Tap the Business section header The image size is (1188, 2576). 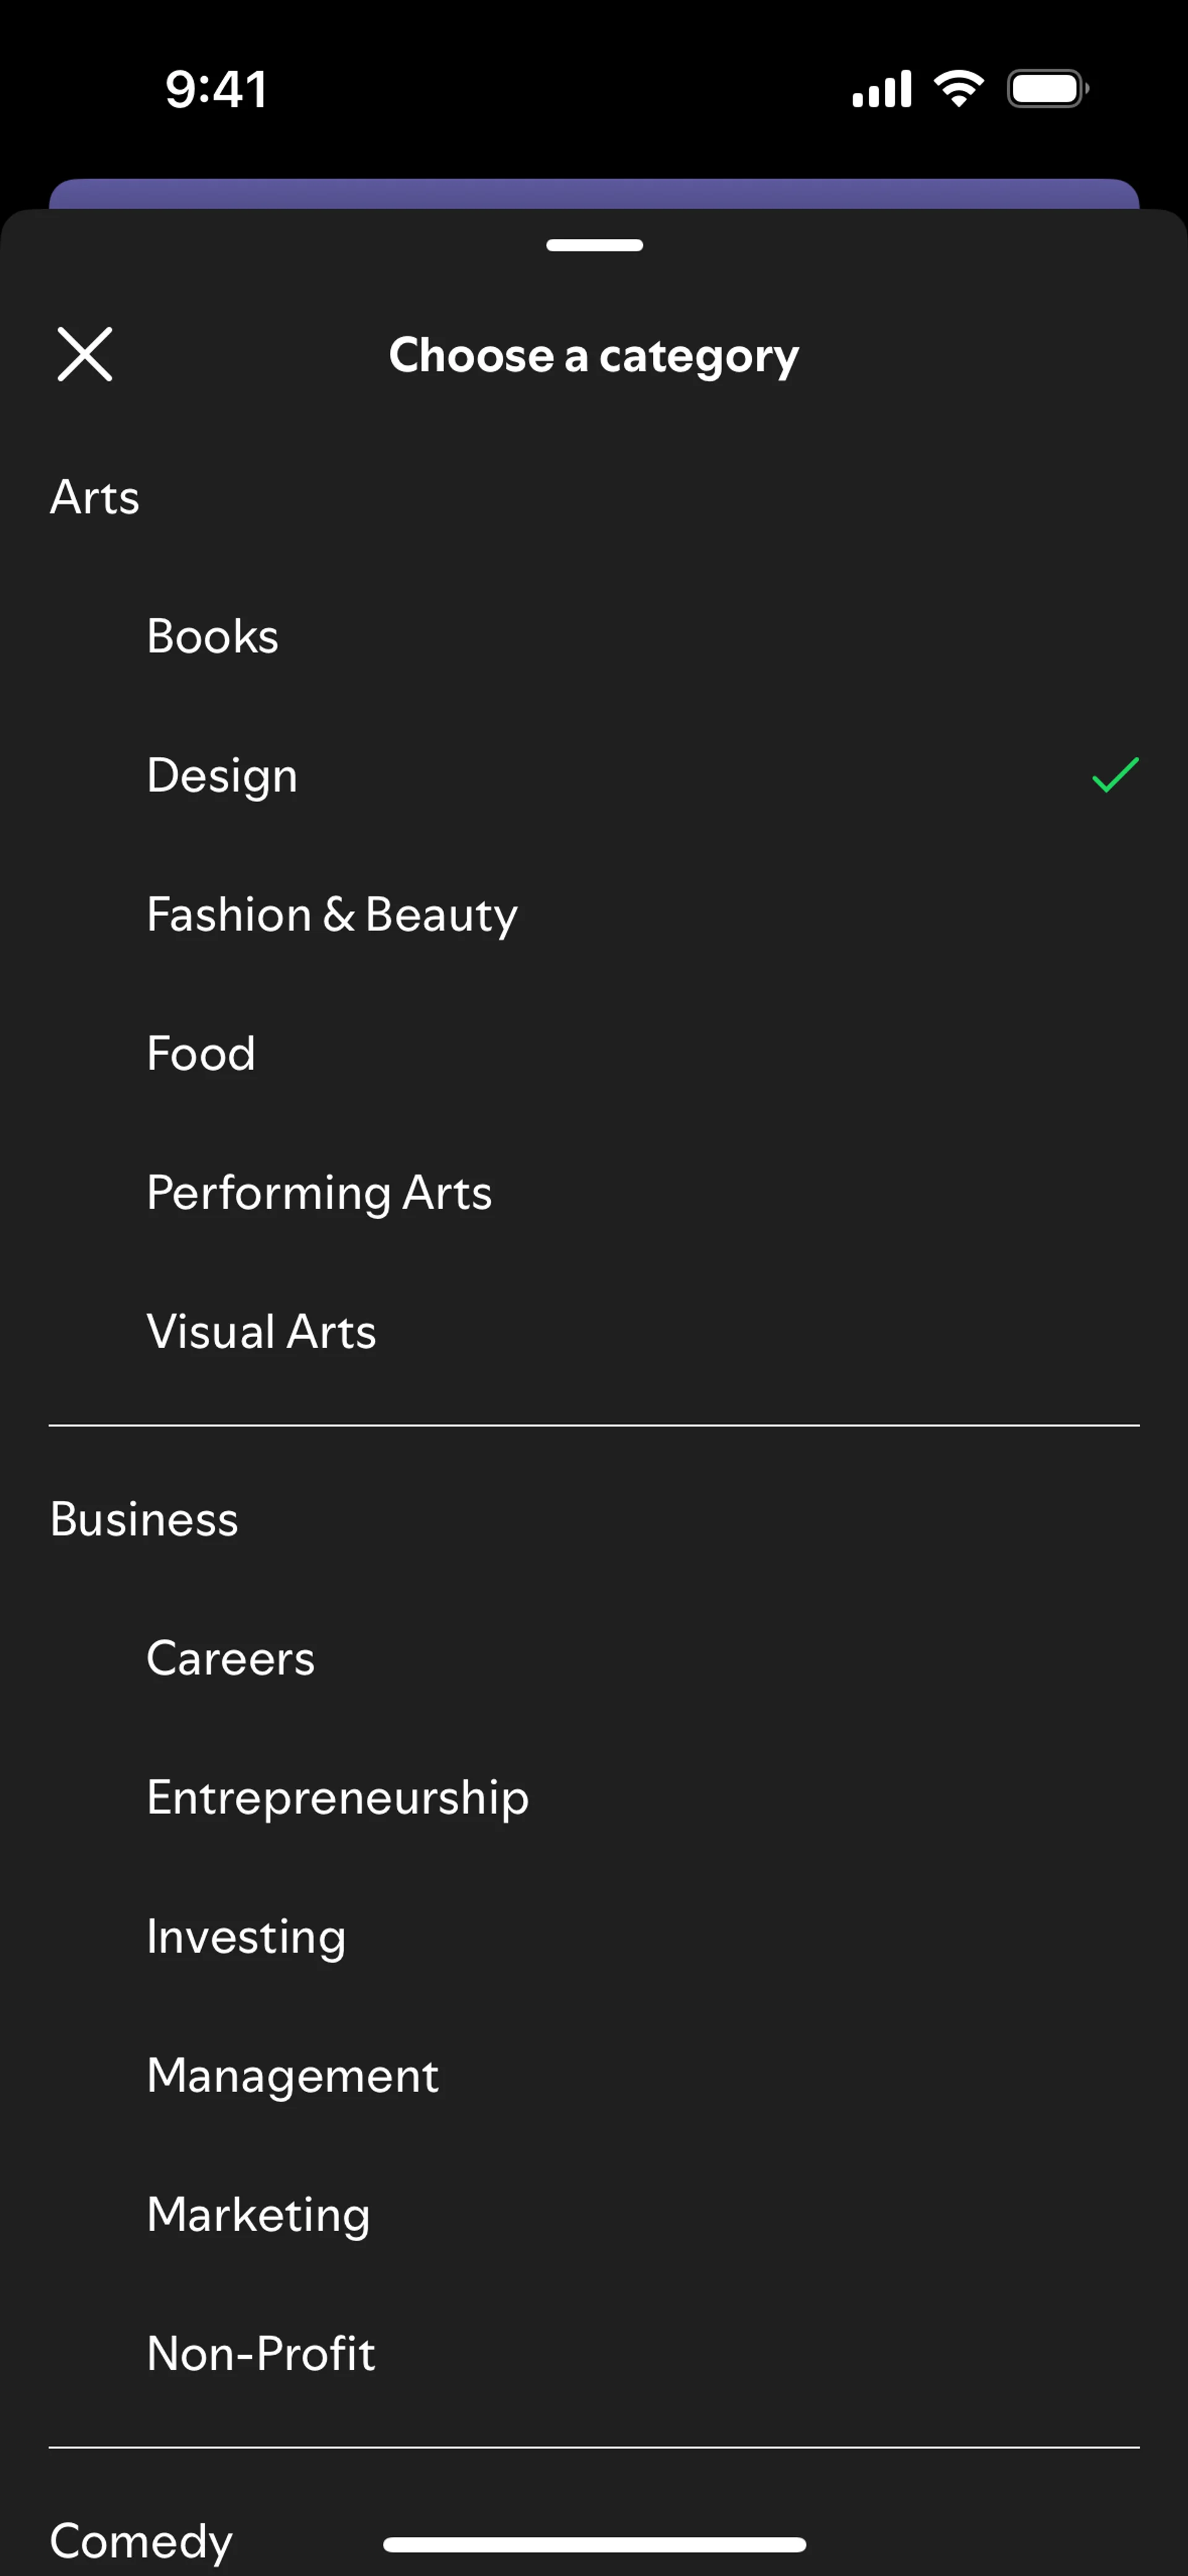[144, 1519]
